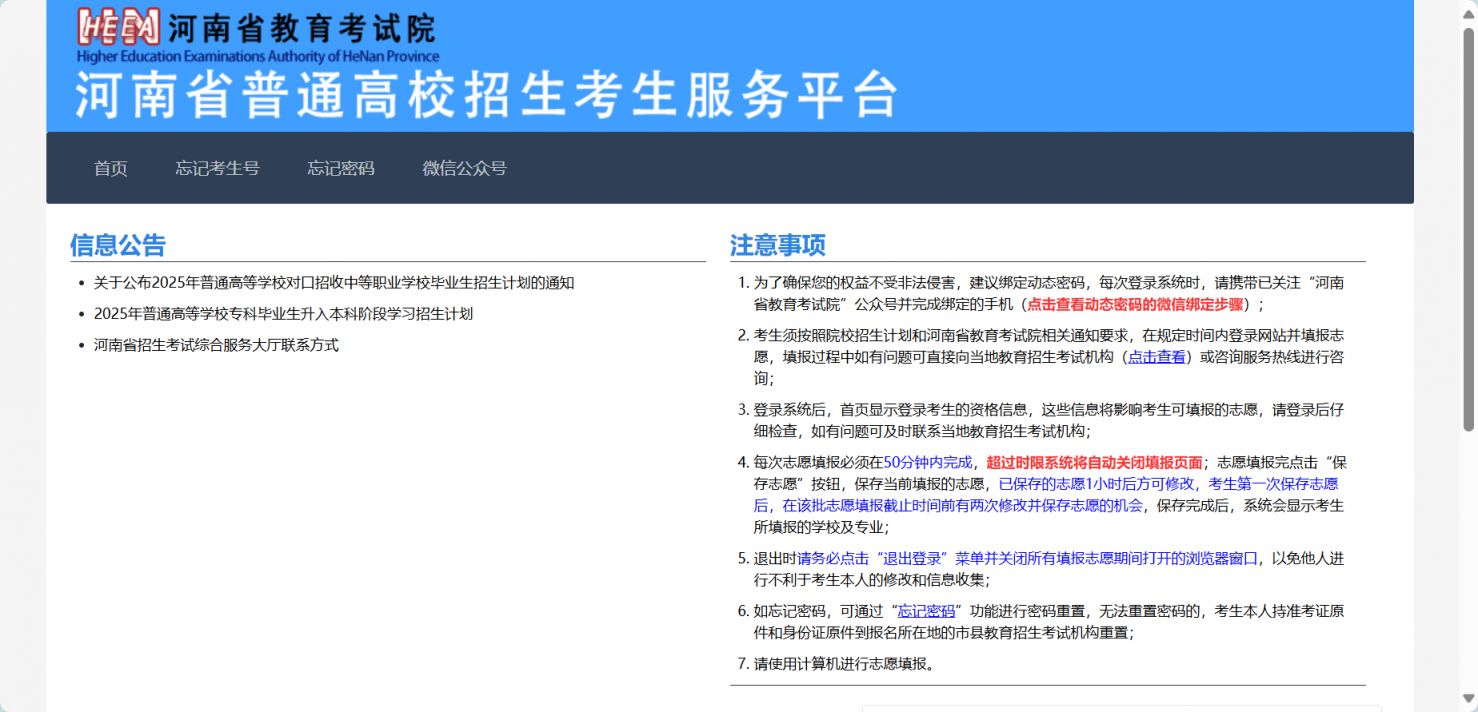
Task: Open the 忘记密码 navigation item
Action: pyautogui.click(x=341, y=168)
